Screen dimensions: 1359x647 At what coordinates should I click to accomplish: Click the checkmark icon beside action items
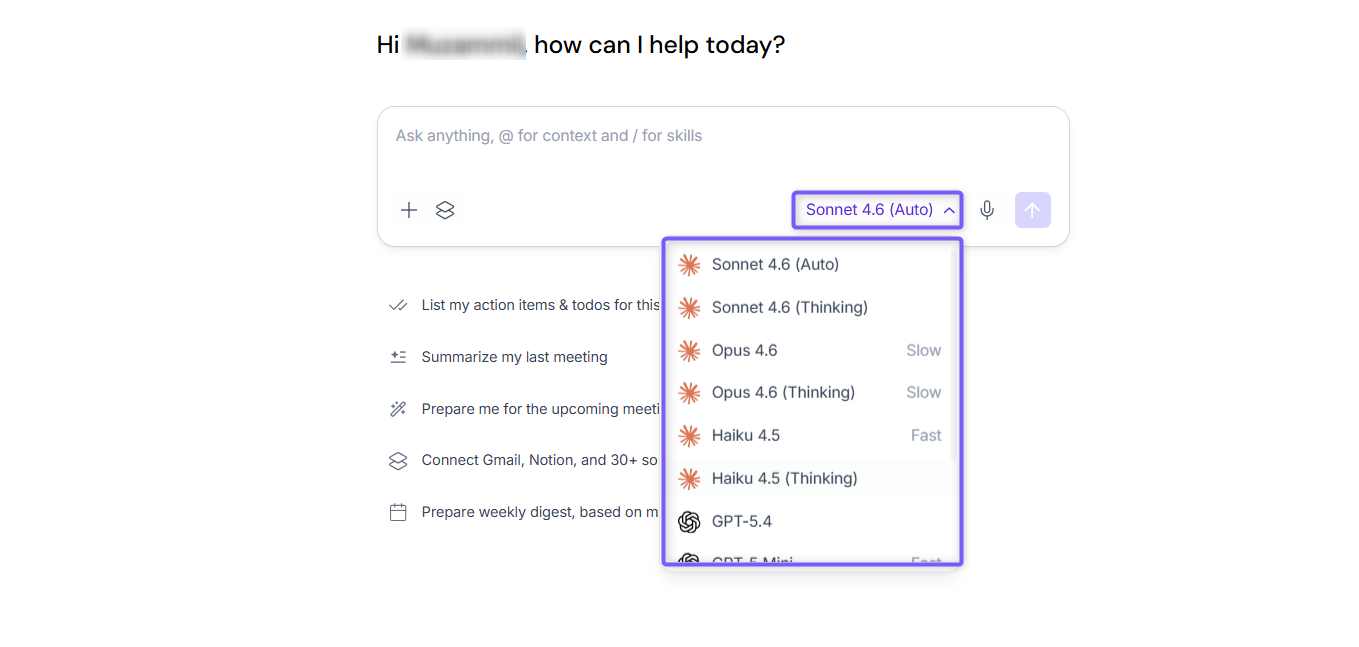pyautogui.click(x=398, y=305)
